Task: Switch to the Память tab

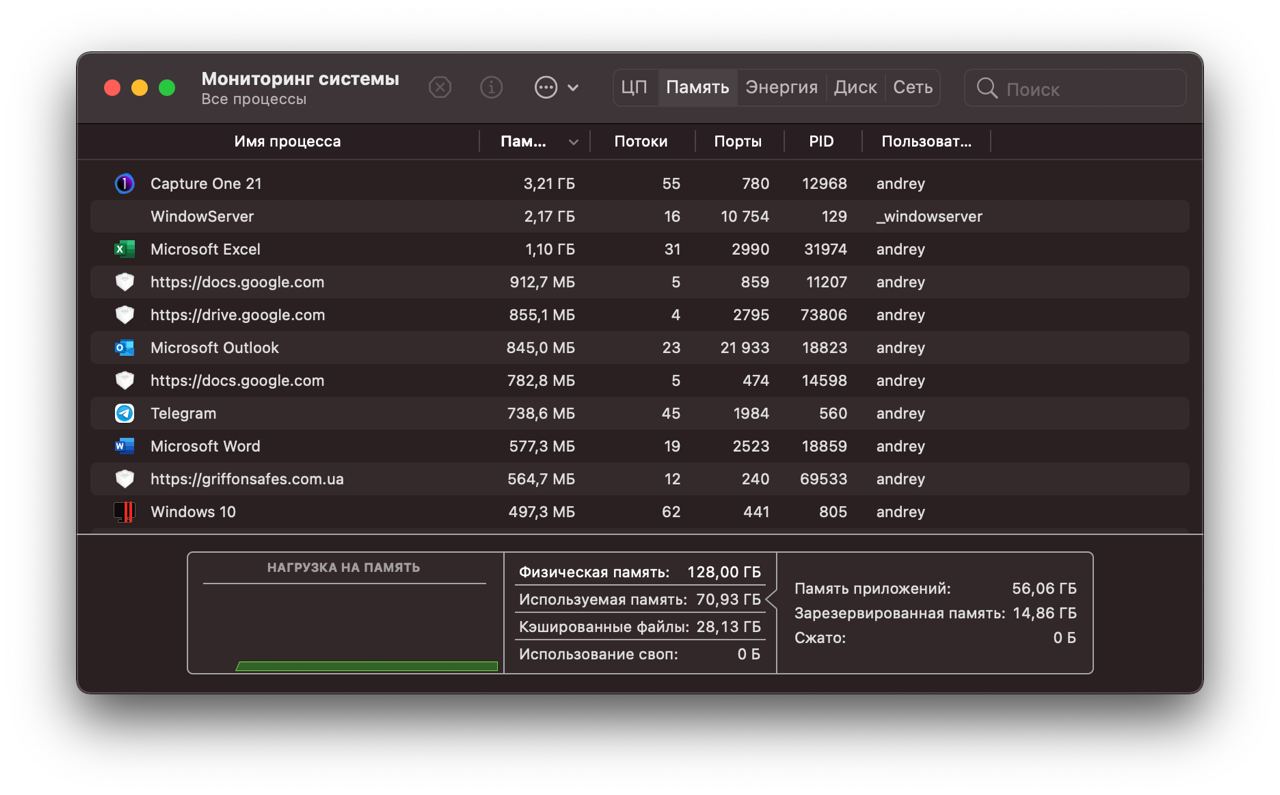Action: tap(697, 88)
